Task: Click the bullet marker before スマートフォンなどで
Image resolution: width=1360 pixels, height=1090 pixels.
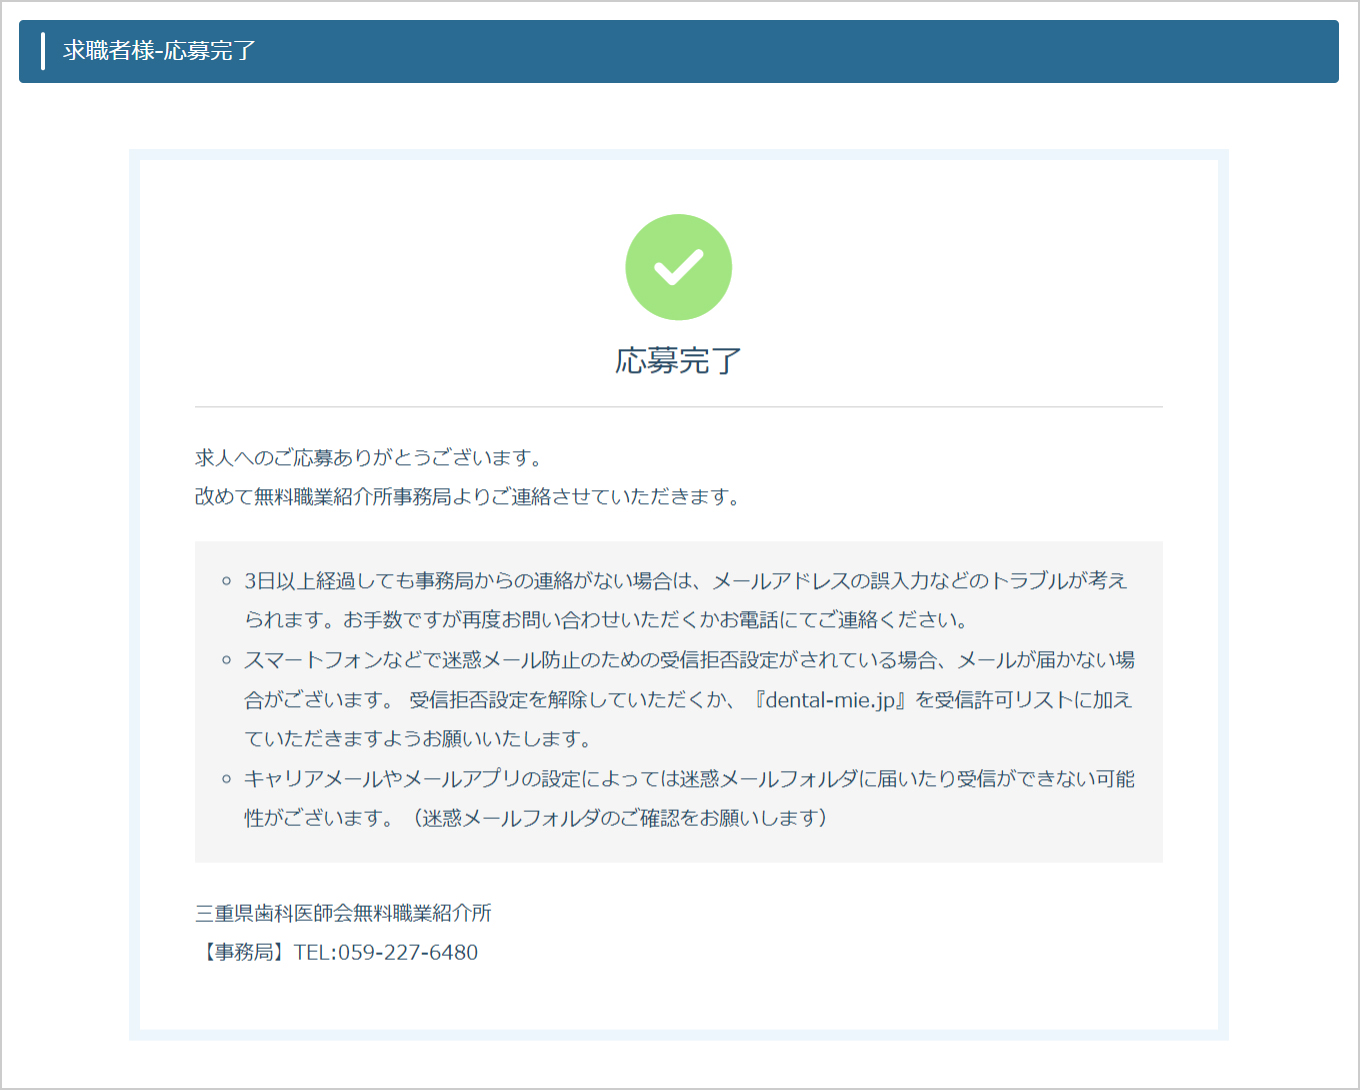Action: click(x=226, y=660)
